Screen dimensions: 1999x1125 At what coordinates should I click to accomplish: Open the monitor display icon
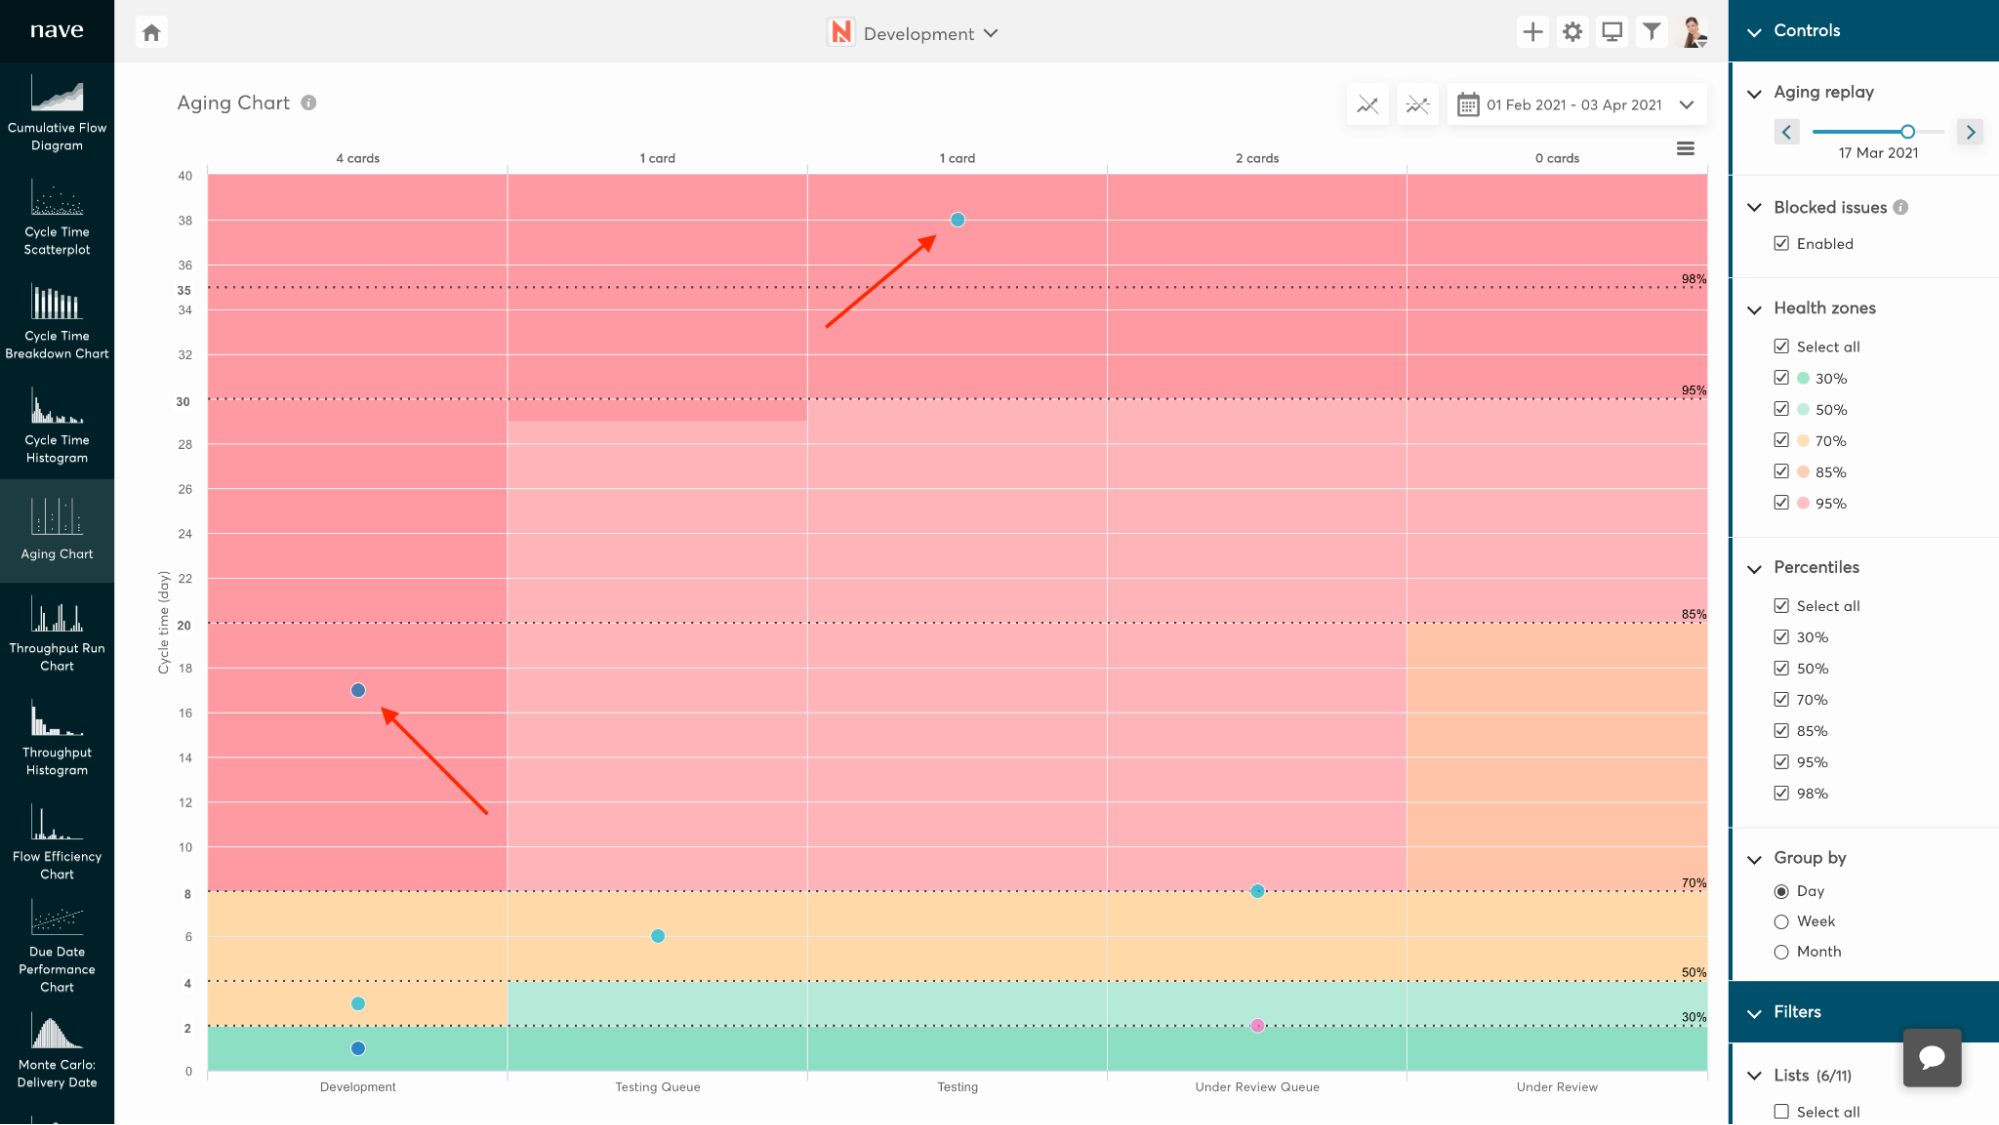(1611, 32)
